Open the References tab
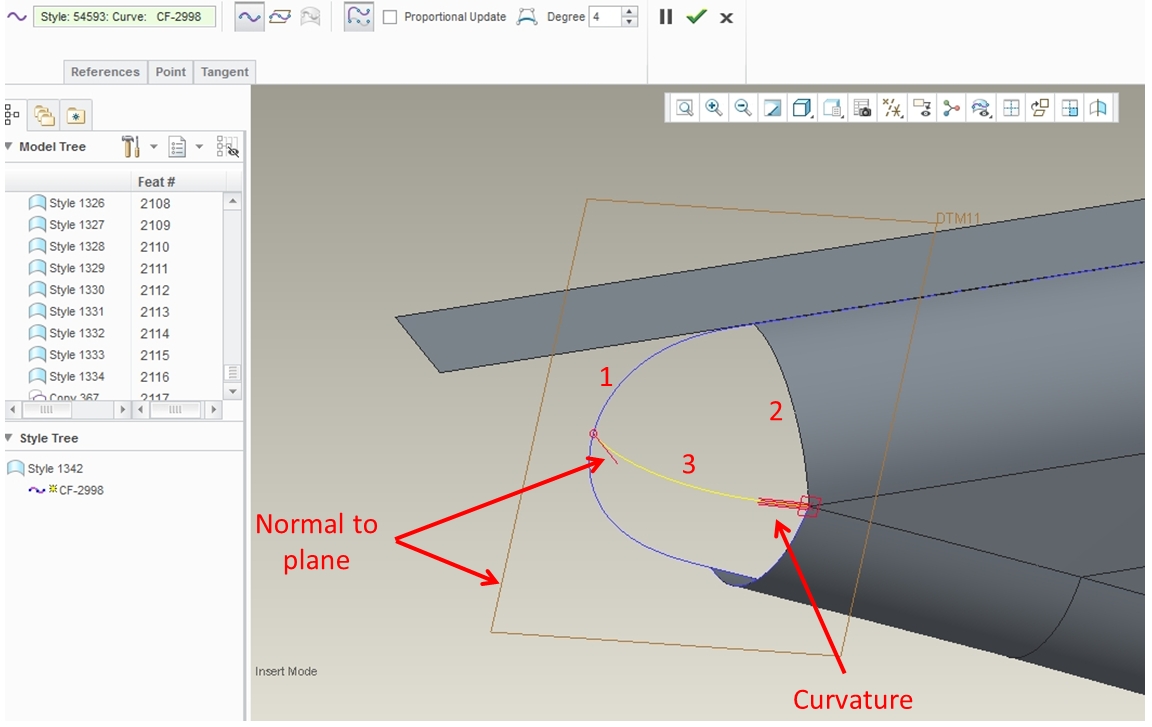 pyautogui.click(x=105, y=72)
